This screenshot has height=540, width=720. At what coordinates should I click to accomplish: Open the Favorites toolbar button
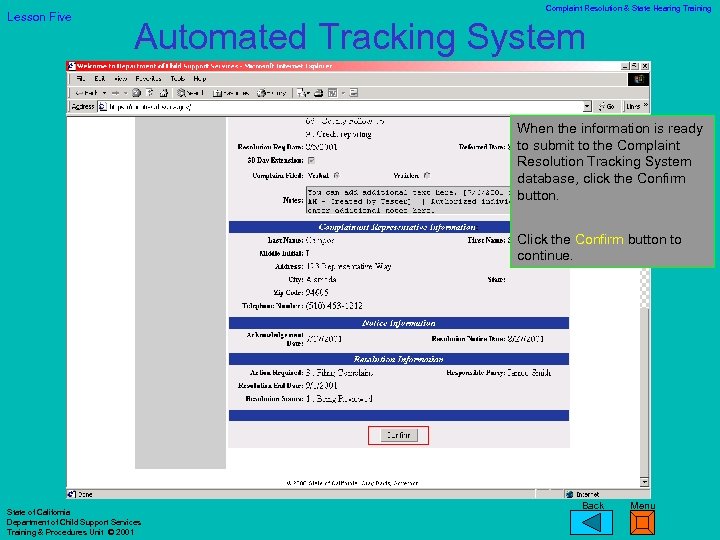click(x=231, y=93)
